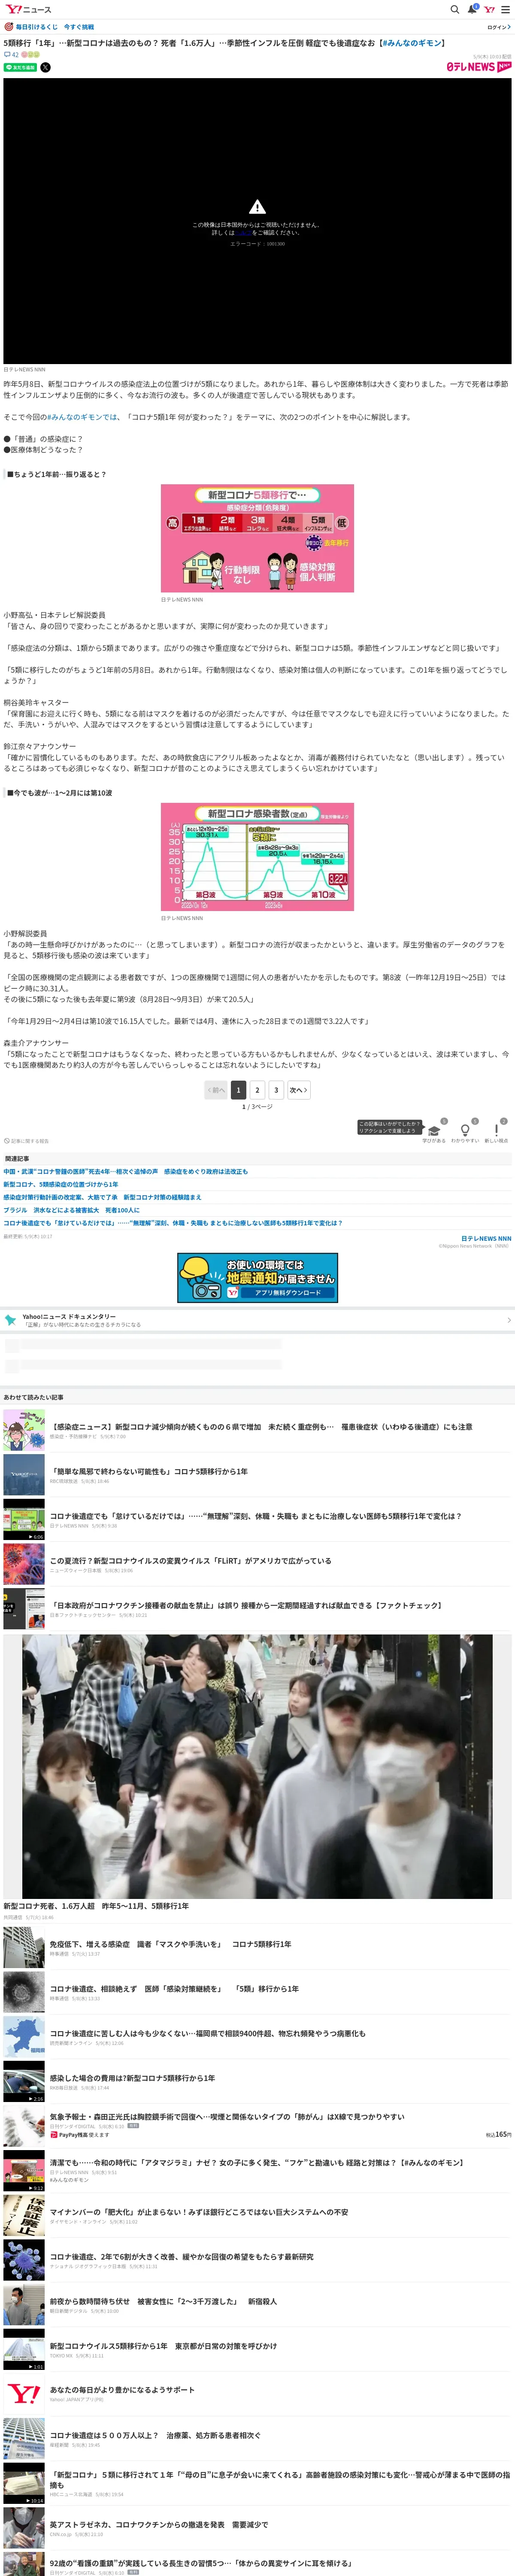Open headline 新型コロナ死者、1.6万人超
Screen dimensions: 515x2576
pyautogui.click(x=96, y=1906)
